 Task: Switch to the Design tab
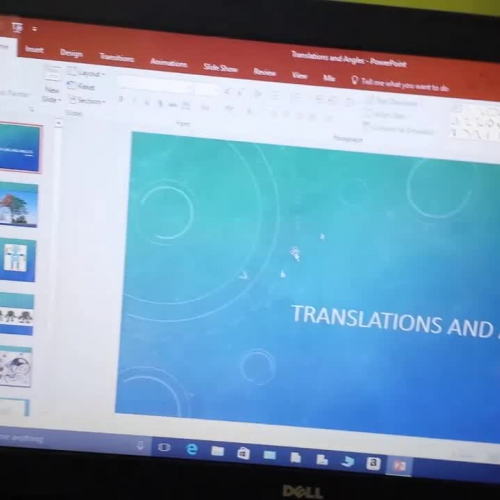click(71, 53)
